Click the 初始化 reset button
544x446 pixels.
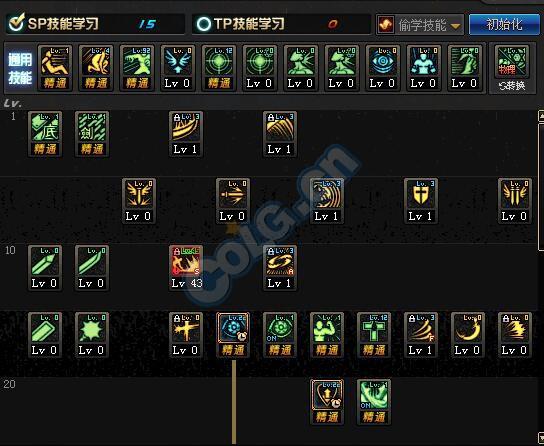(504, 25)
